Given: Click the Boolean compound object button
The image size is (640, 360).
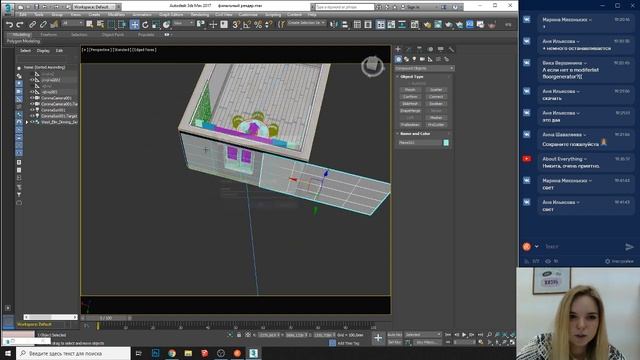Looking at the screenshot, I should [x=436, y=104].
